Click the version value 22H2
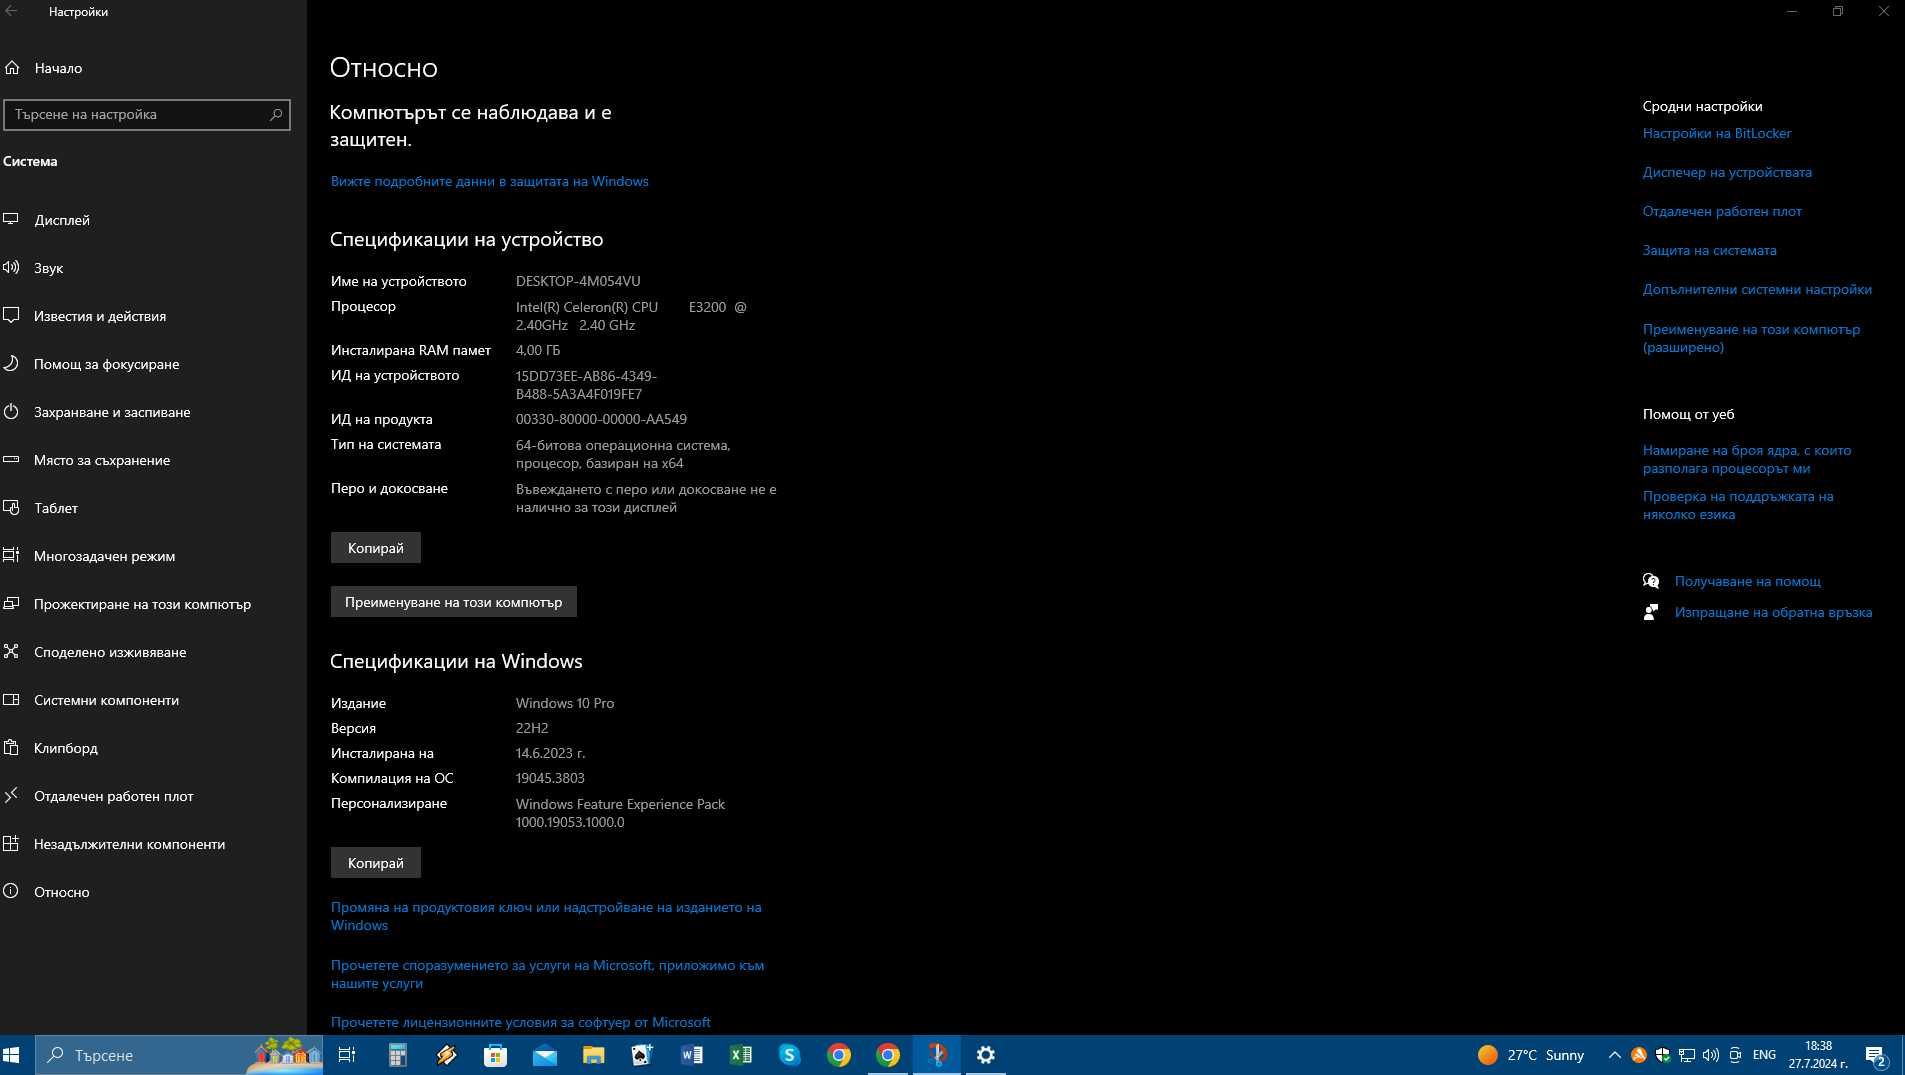The height and width of the screenshot is (1075, 1905). (x=532, y=728)
